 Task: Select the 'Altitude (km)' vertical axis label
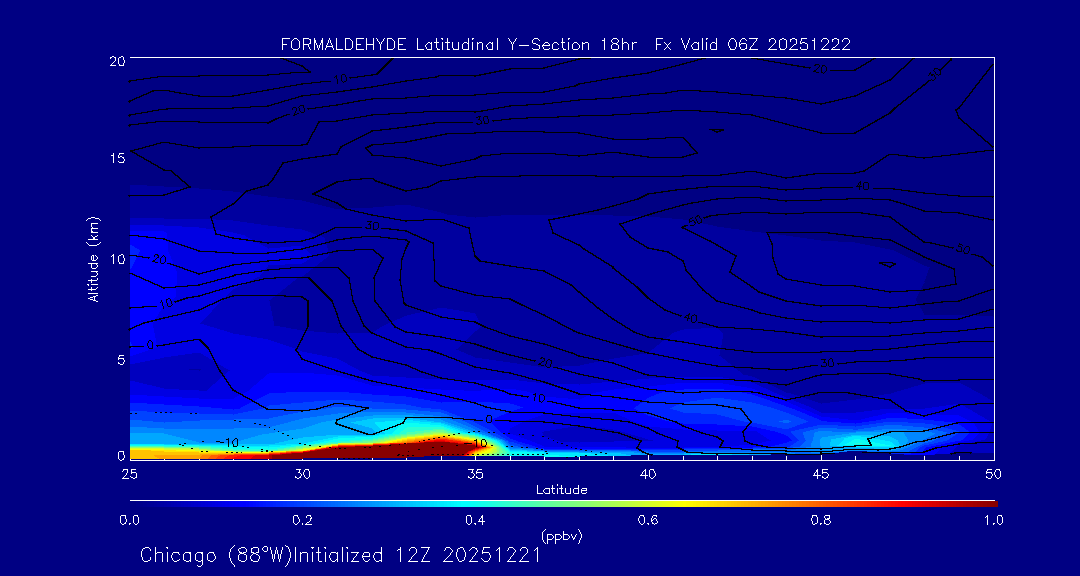tap(93, 259)
